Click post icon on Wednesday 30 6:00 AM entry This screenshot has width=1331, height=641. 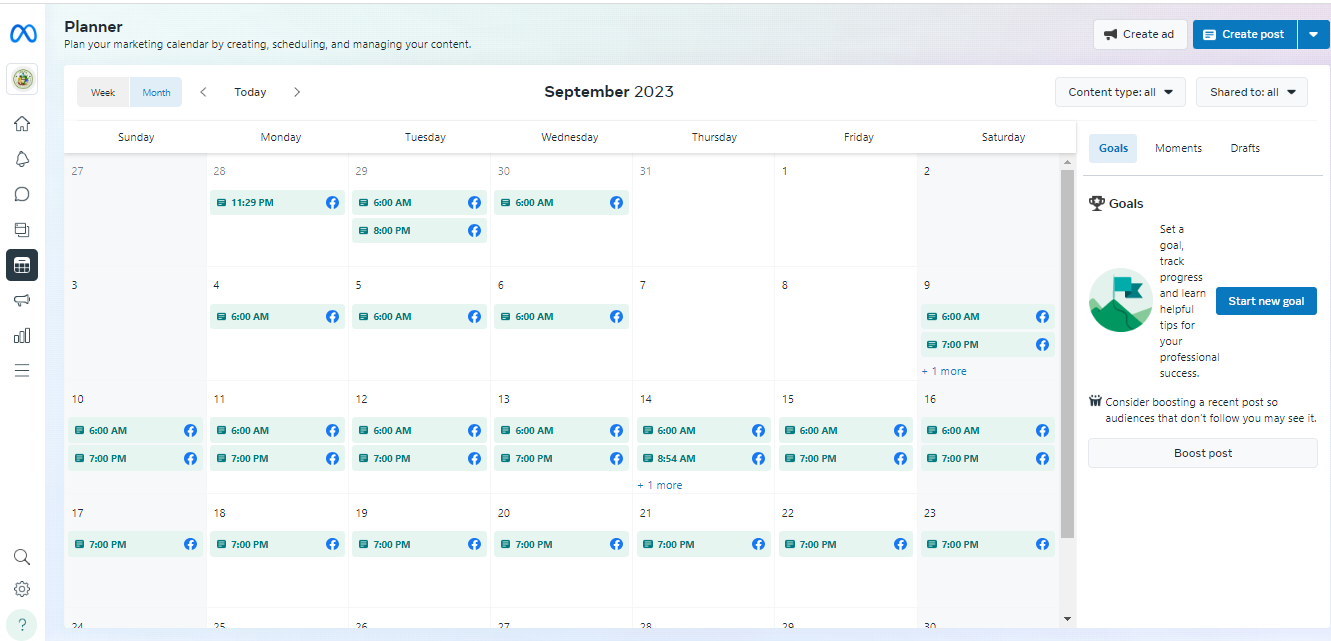pyautogui.click(x=505, y=202)
